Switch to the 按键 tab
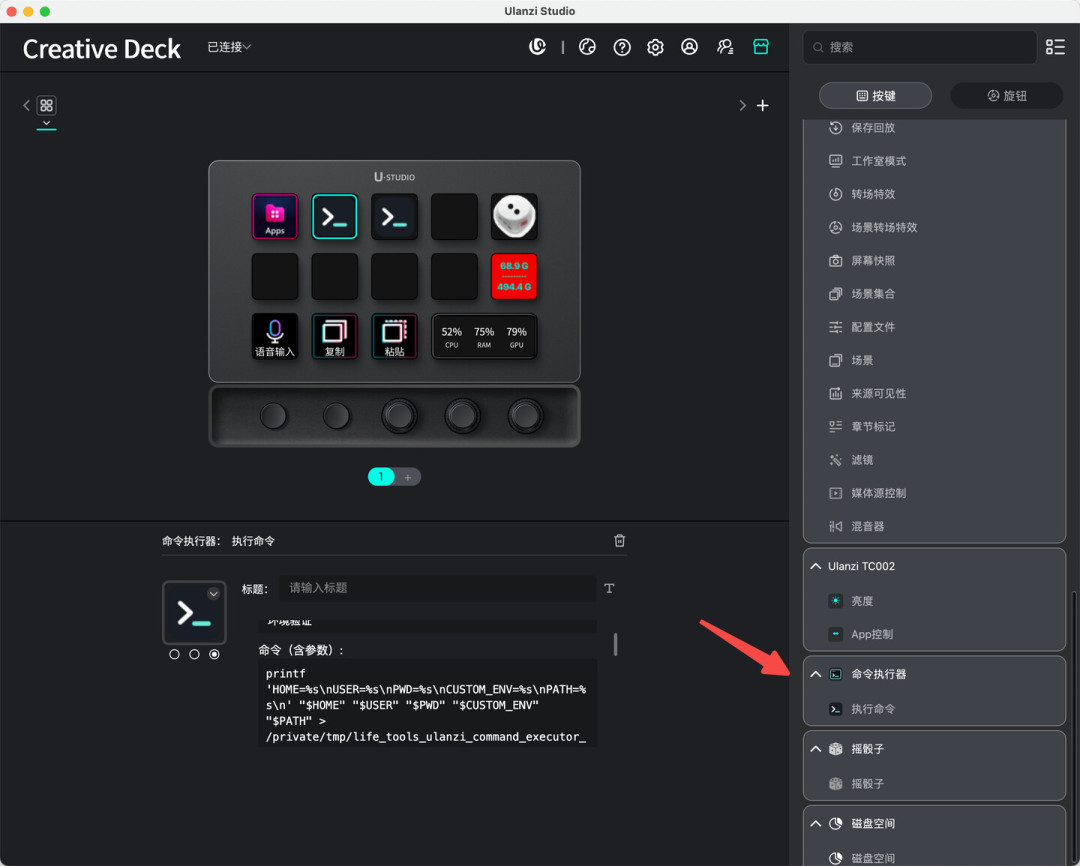Screen dimensions: 1080x866 pos(875,96)
